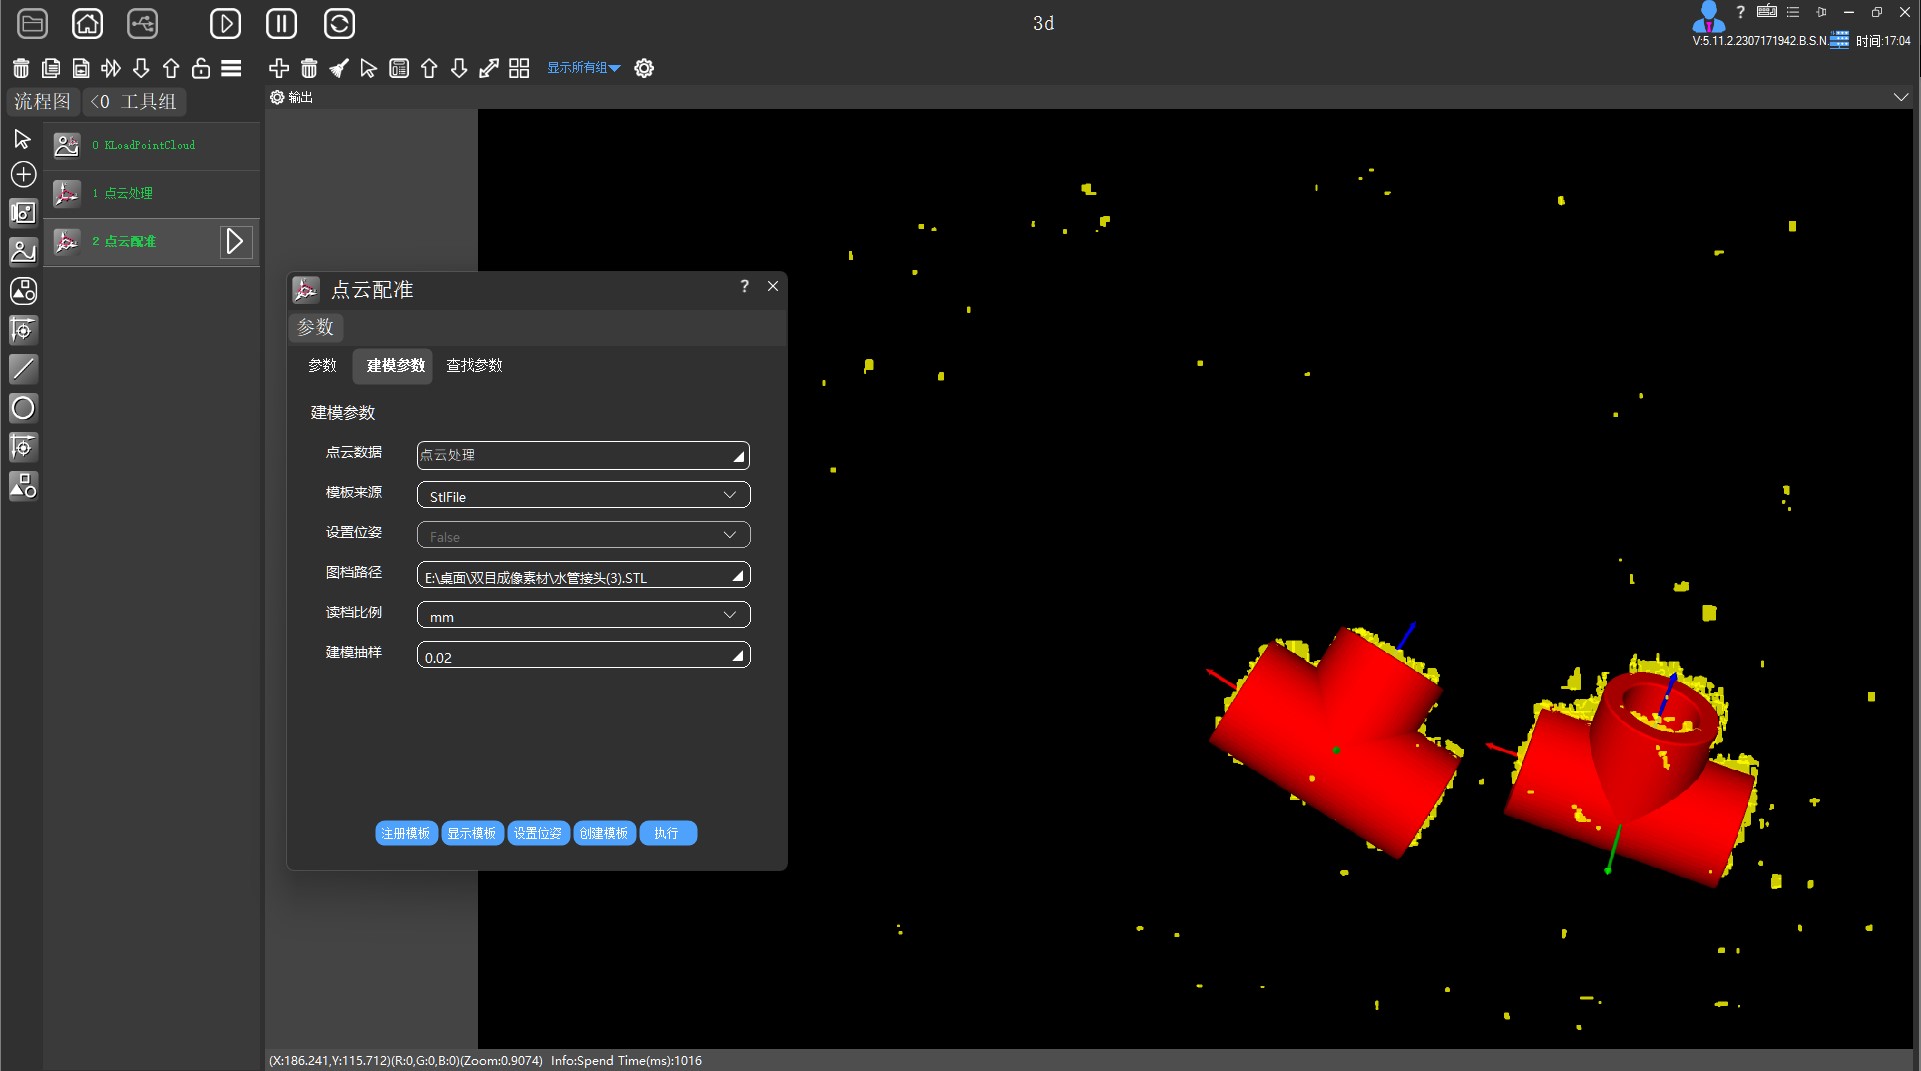The height and width of the screenshot is (1071, 1921).
Task: Open view settings gear icon
Action: click(x=644, y=68)
